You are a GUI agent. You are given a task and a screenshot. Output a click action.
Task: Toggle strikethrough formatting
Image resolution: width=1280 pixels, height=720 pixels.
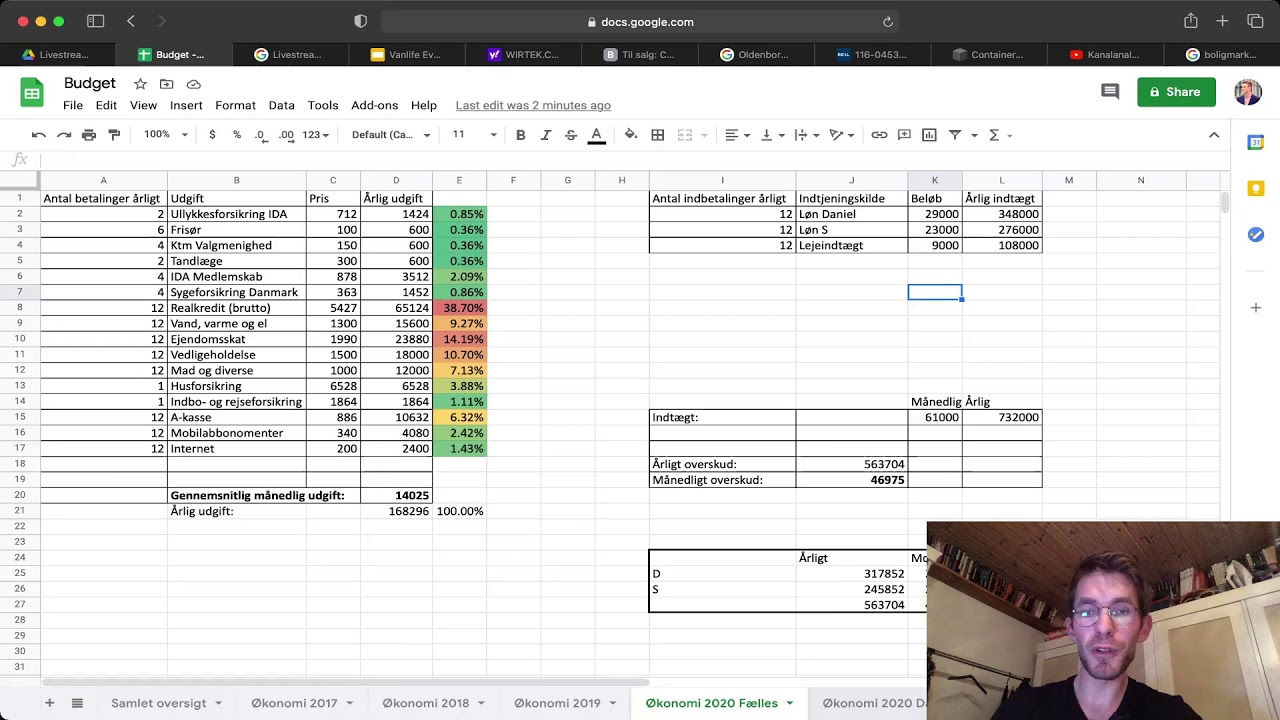pos(571,135)
